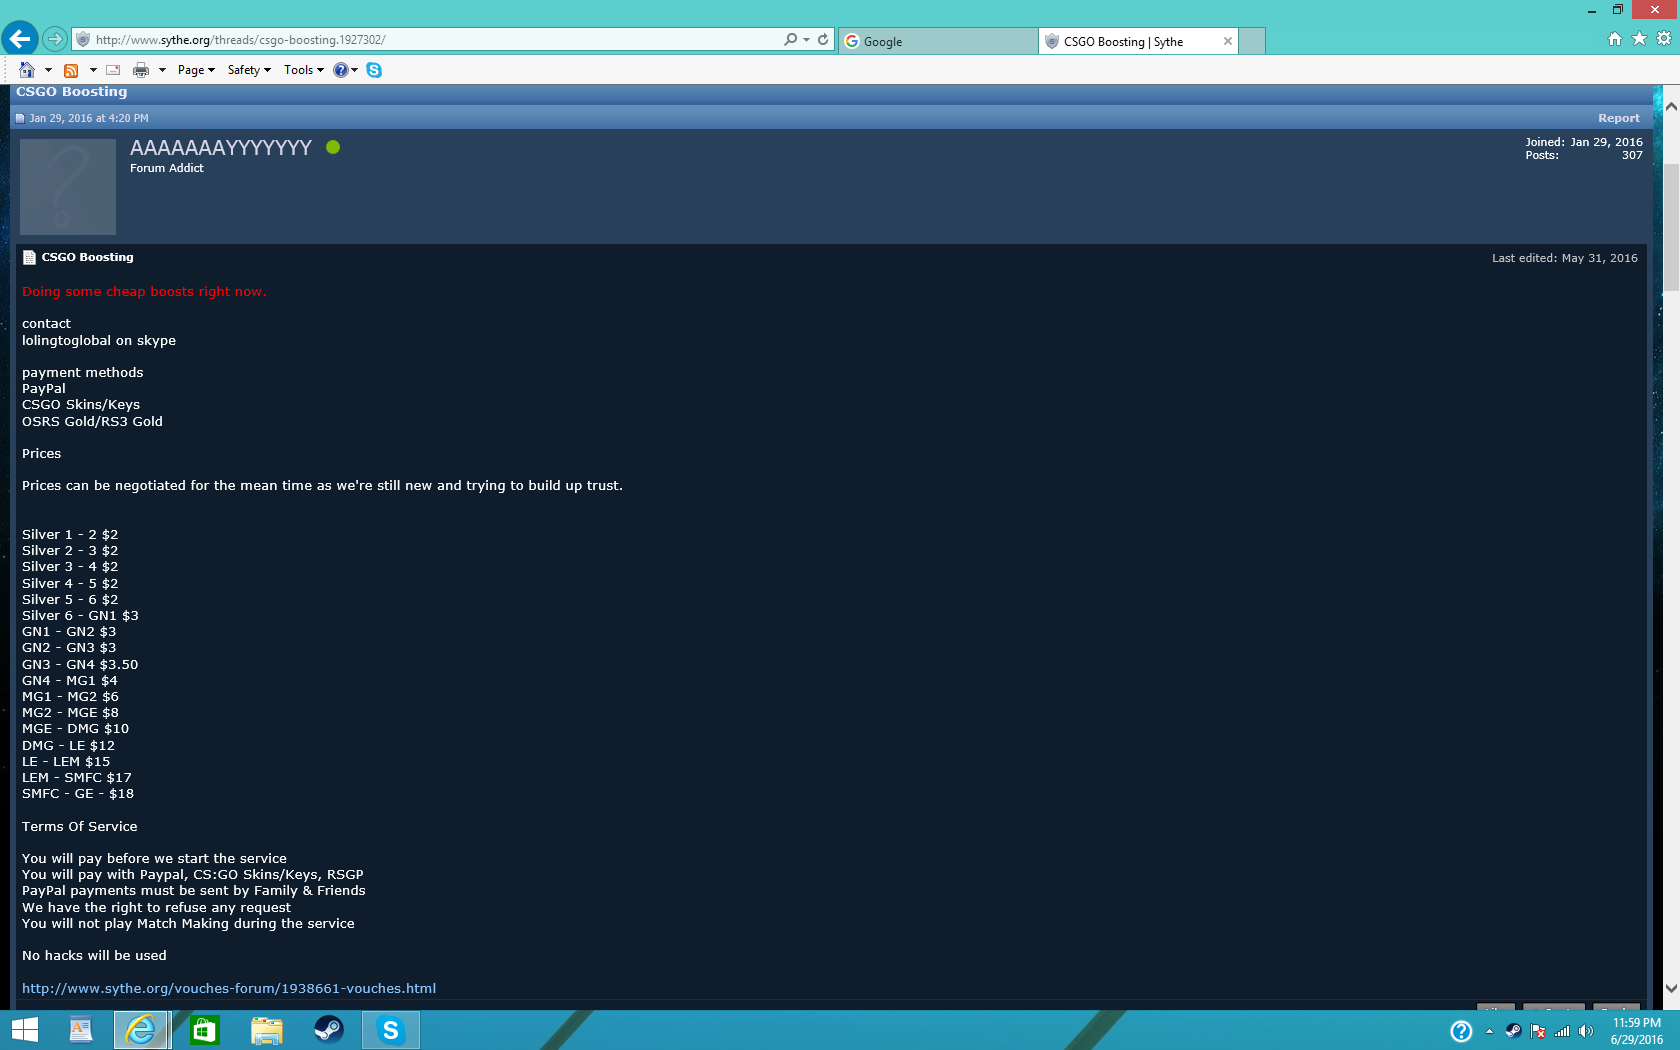Image resolution: width=1680 pixels, height=1050 pixels.
Task: Click the 'Doing some cheap boosts right now.' text
Action: (x=144, y=291)
